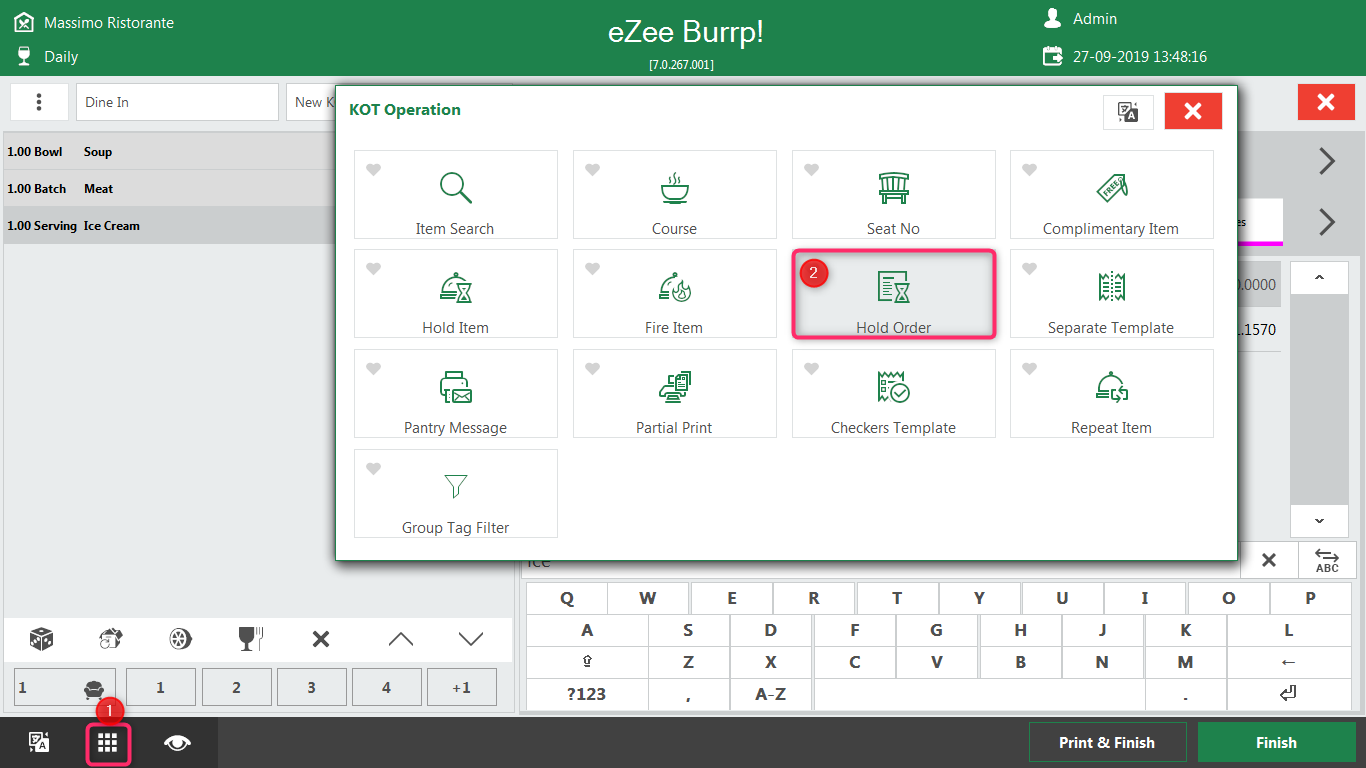Screen dimensions: 1366x768
Task: Toggle the heart on the Pantry Message tile
Action: click(x=373, y=369)
